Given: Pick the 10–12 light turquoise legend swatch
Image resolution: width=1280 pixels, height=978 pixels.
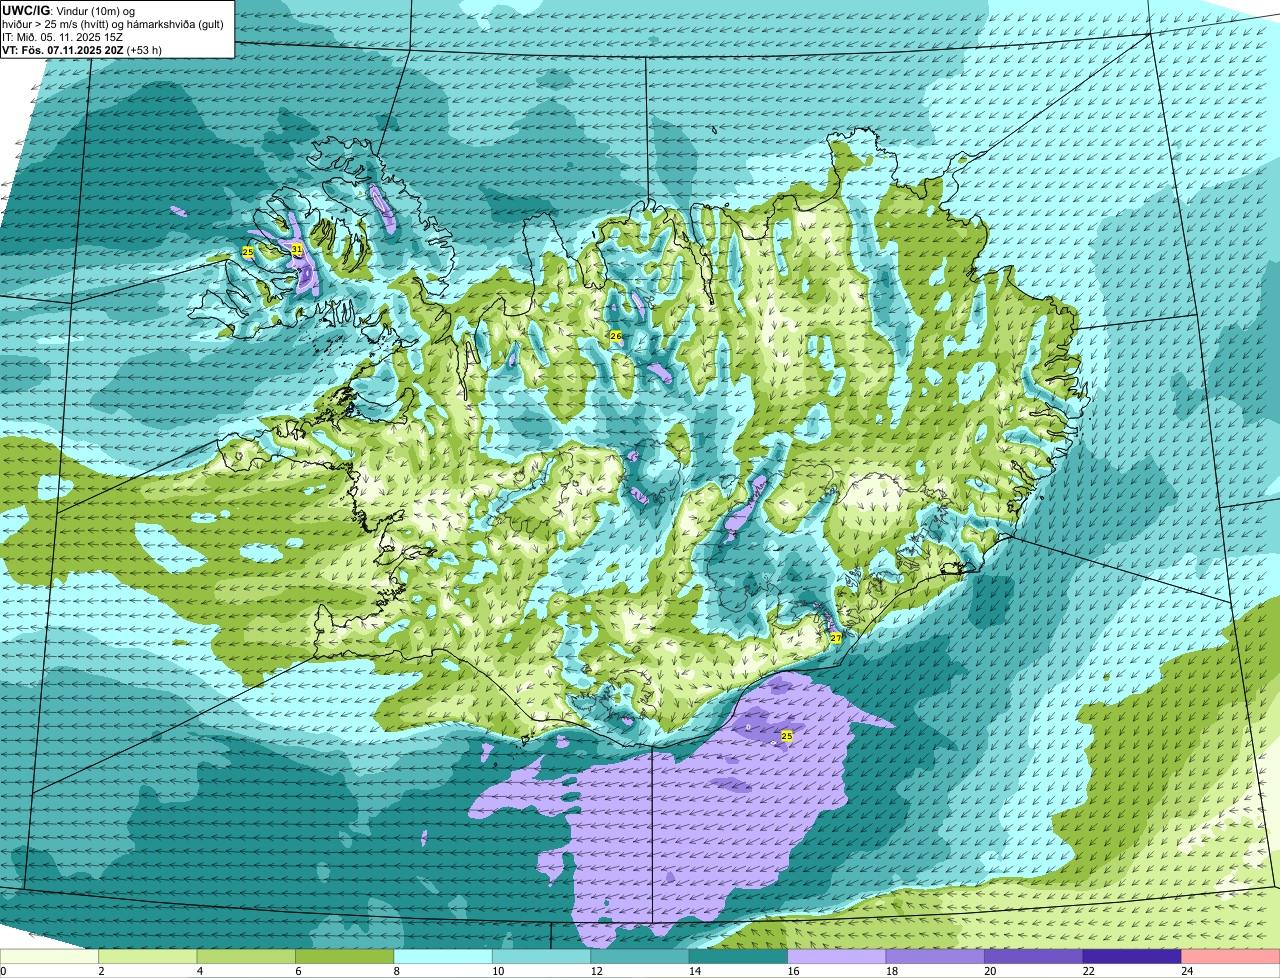Looking at the screenshot, I should [541, 956].
